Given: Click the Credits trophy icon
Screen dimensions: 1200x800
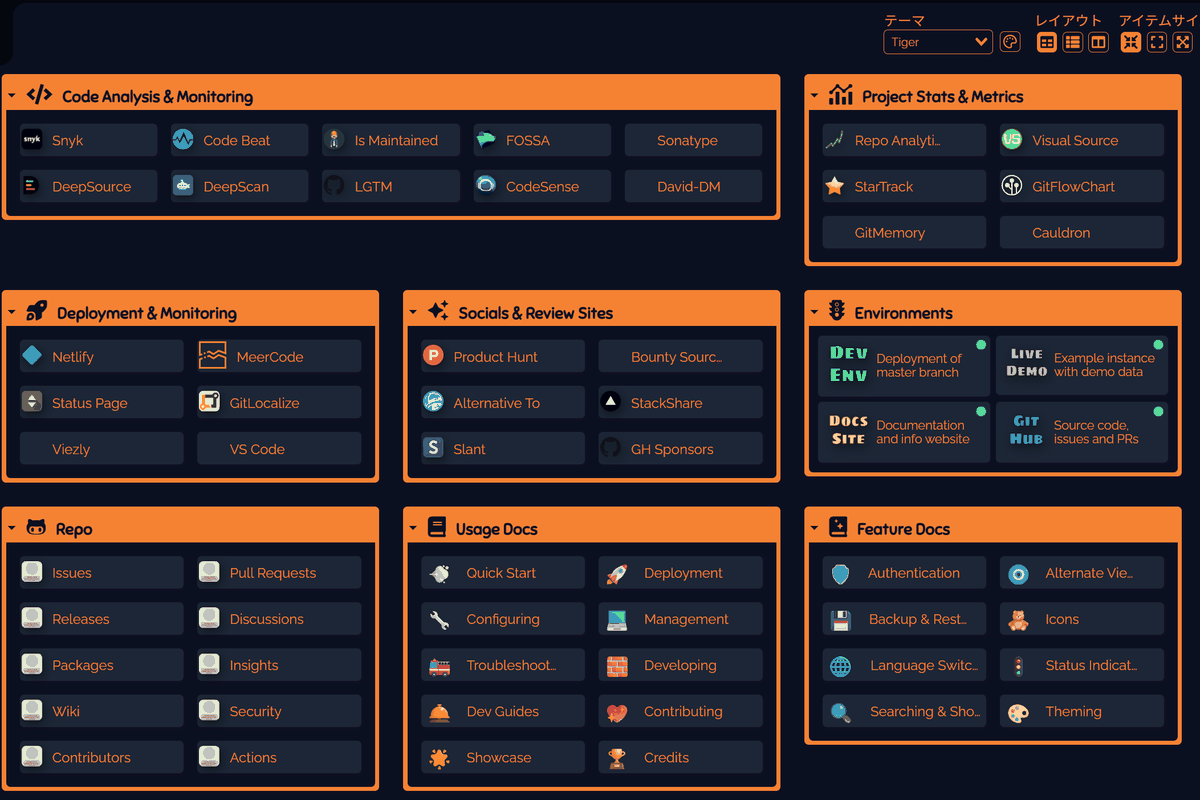Looking at the screenshot, I should [617, 757].
